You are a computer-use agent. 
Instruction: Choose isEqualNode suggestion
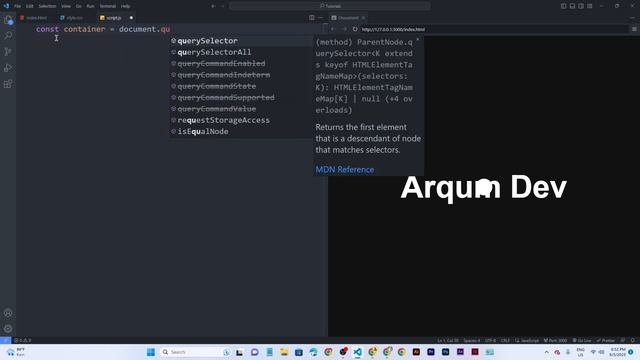coord(241,131)
